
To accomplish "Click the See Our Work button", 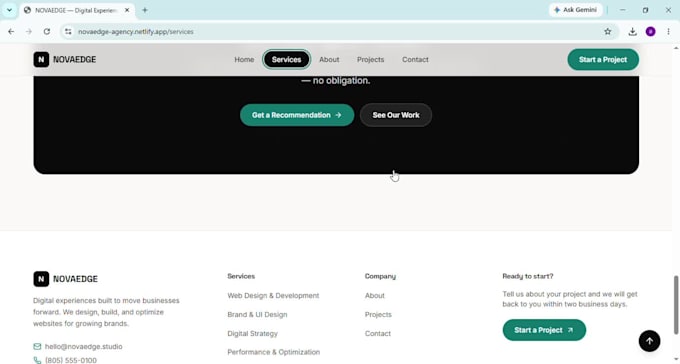I will (x=396, y=115).
